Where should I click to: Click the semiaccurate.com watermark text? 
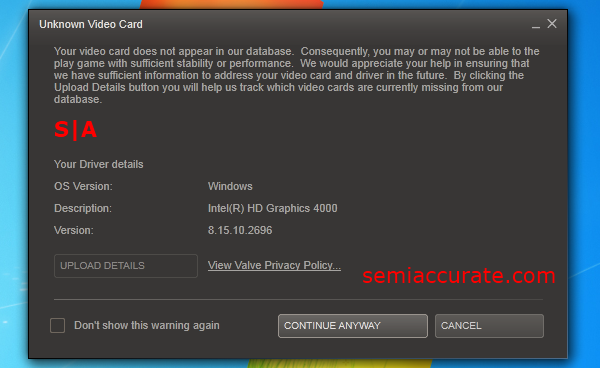pyautogui.click(x=459, y=275)
